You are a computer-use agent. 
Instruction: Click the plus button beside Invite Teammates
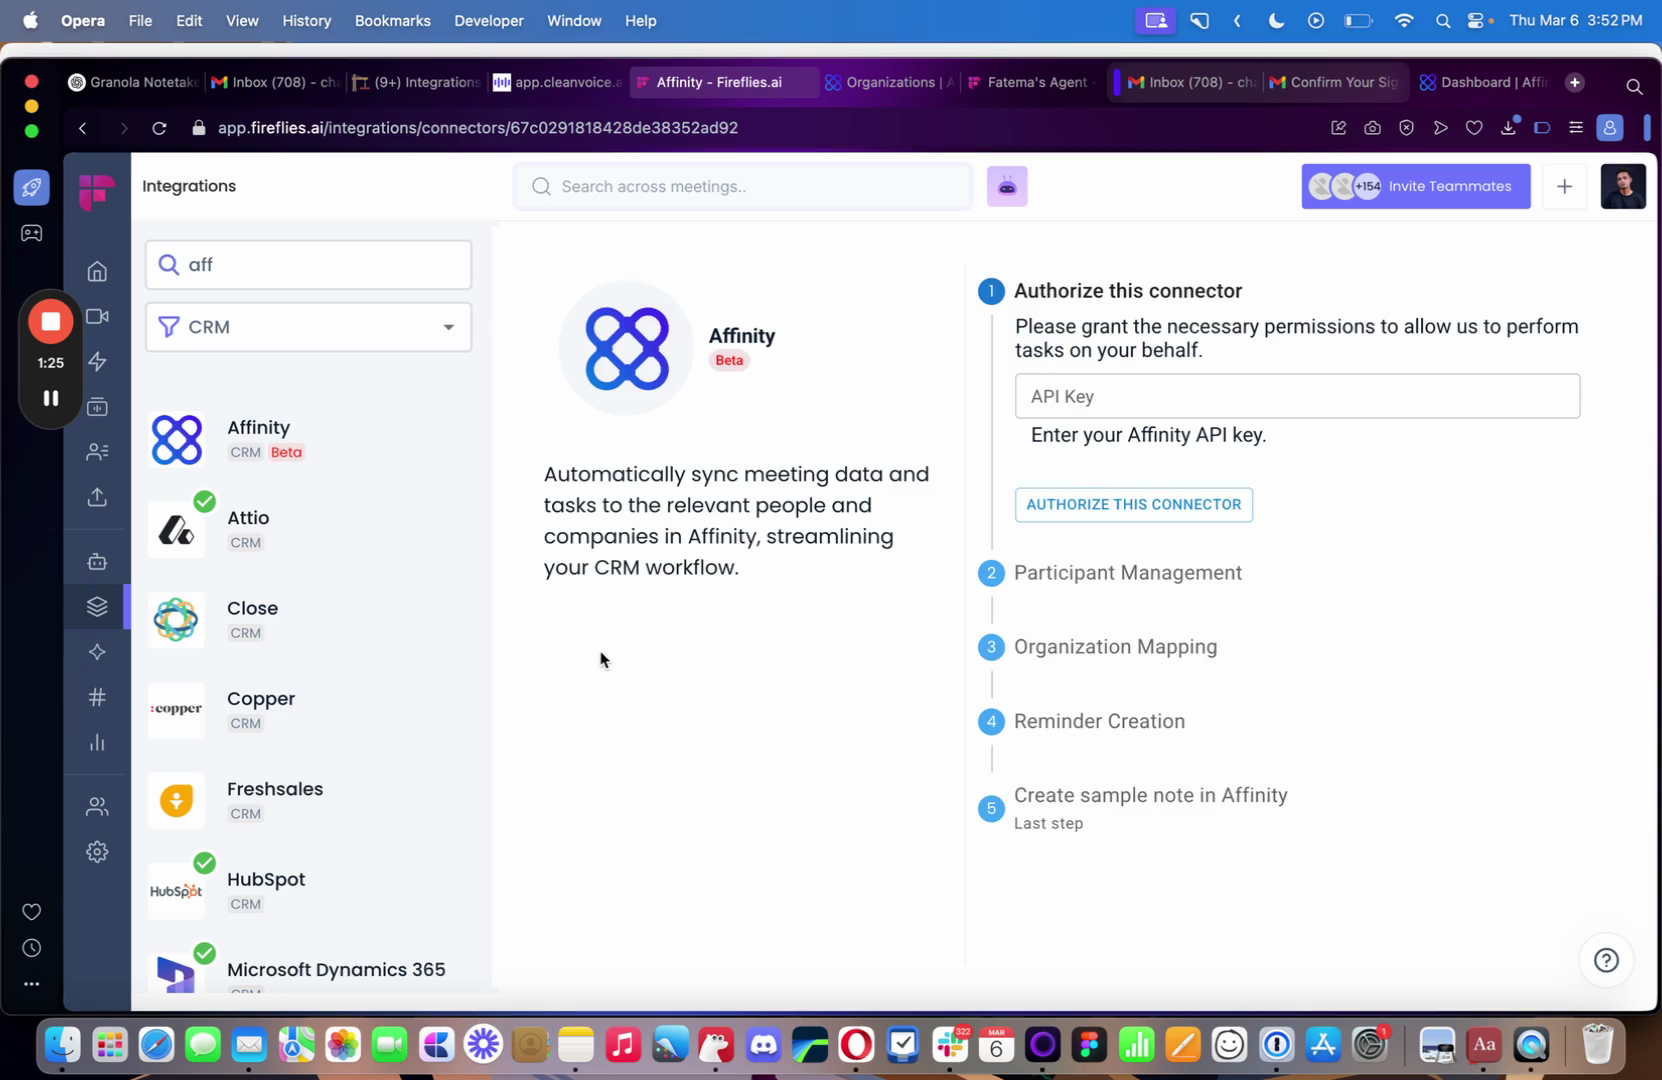click(x=1564, y=187)
